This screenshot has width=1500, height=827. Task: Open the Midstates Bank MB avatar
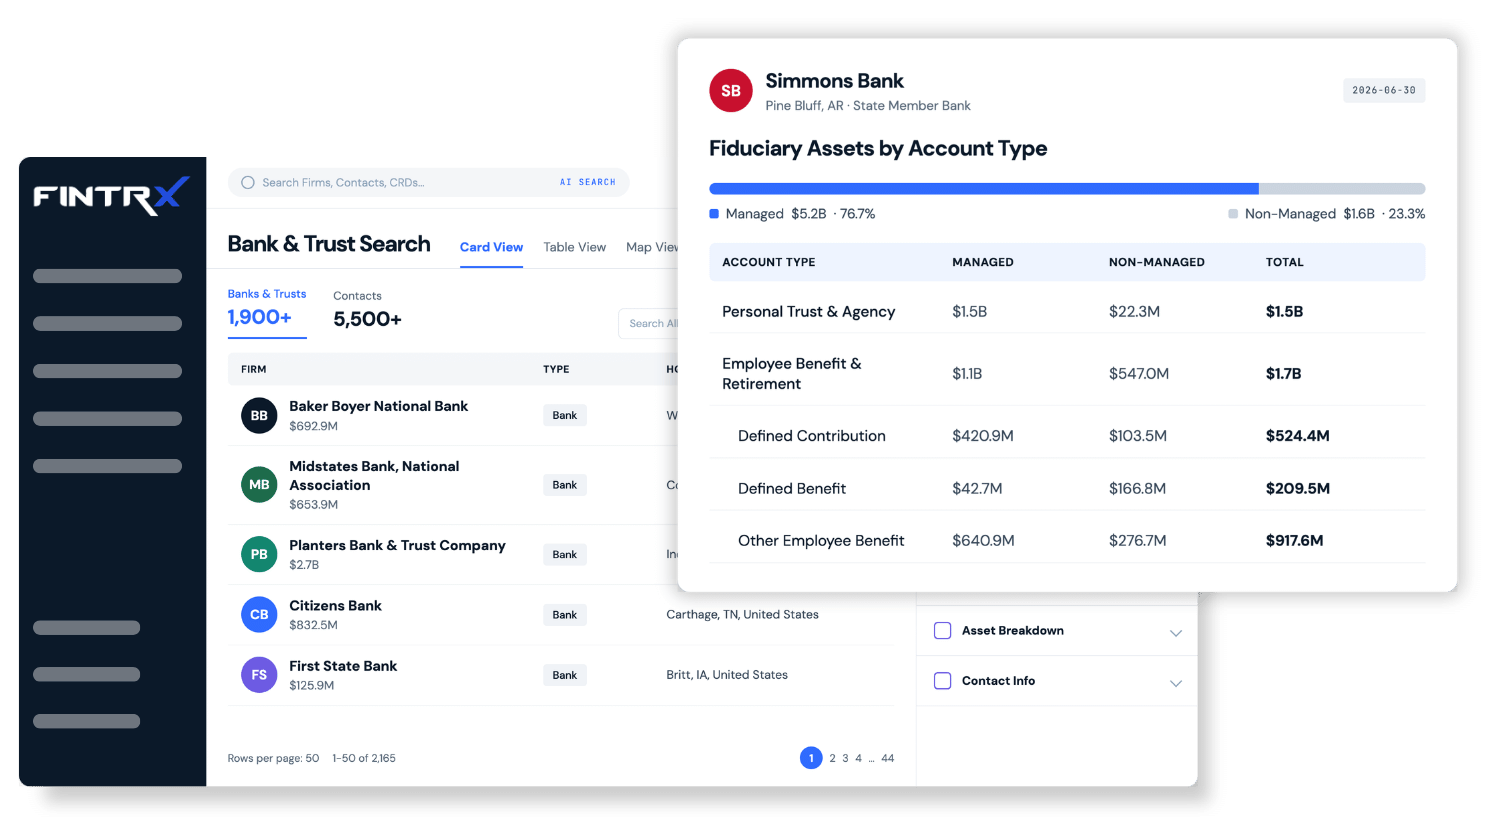pos(259,485)
